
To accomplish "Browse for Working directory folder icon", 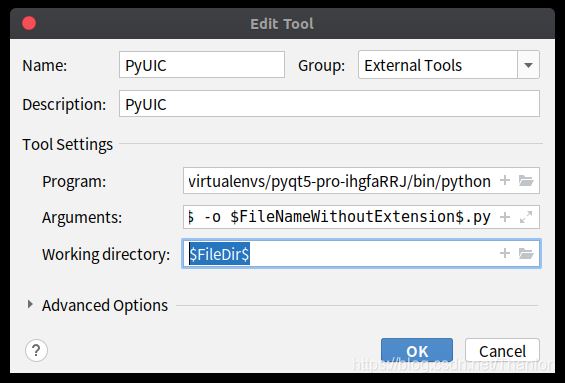I will pyautogui.click(x=526, y=254).
